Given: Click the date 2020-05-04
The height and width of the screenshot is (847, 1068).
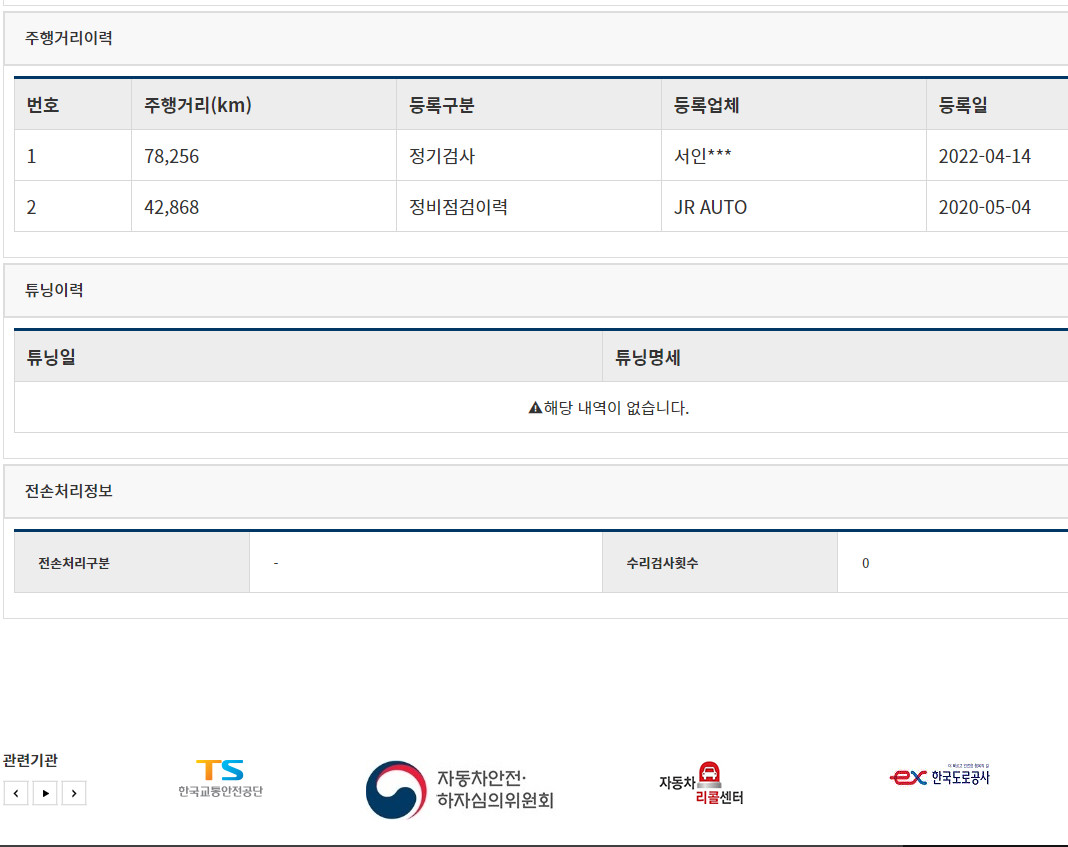Looking at the screenshot, I should (x=985, y=207).
